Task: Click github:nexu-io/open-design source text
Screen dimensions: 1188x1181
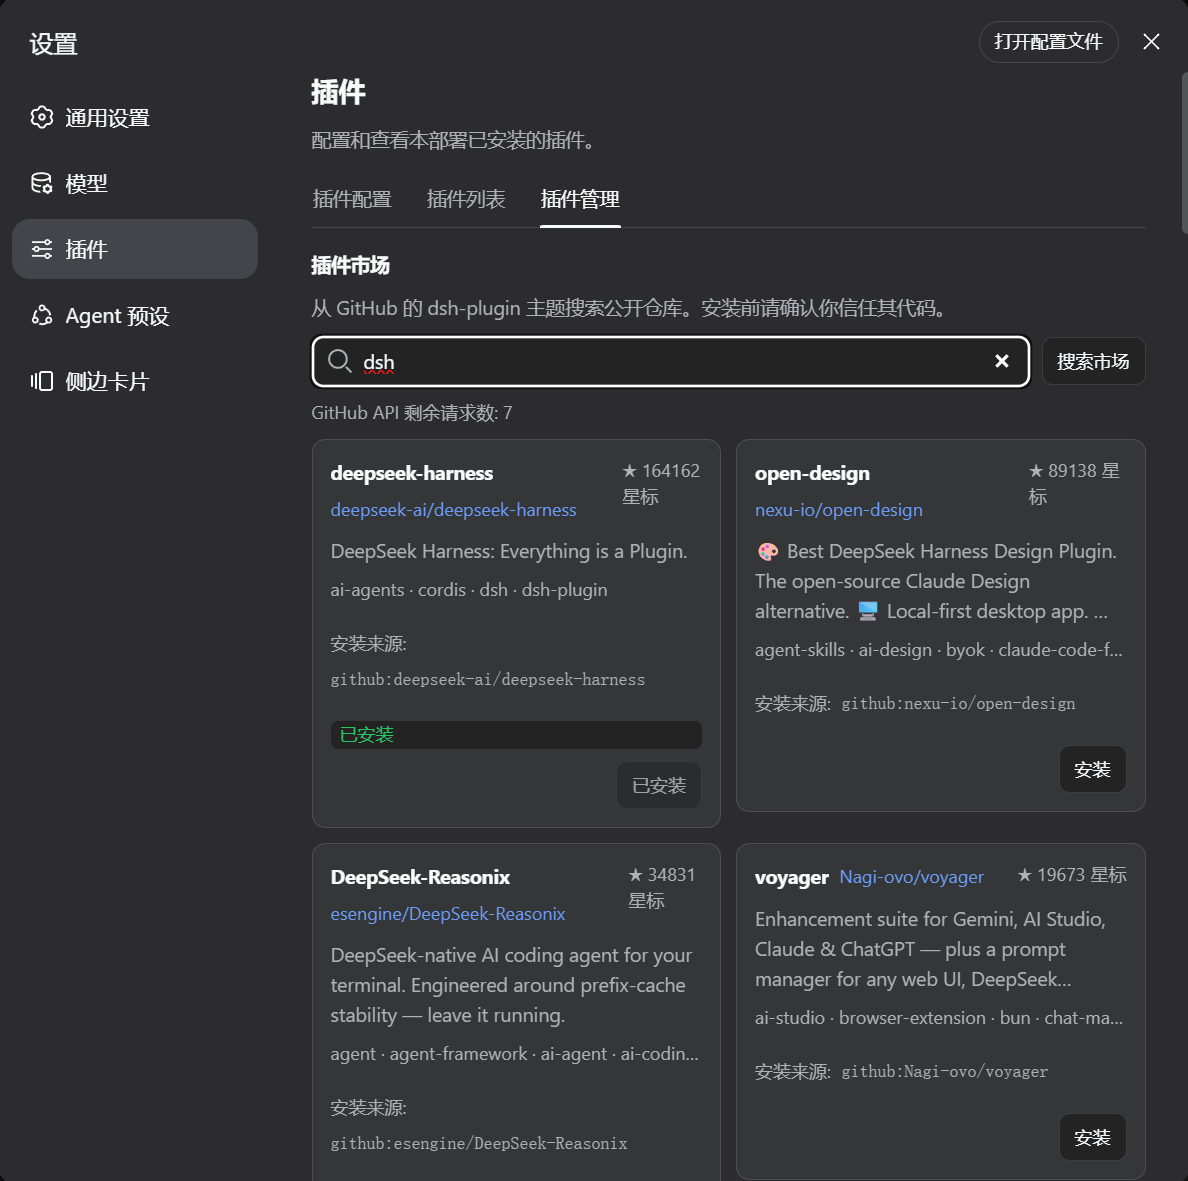Action: [958, 704]
